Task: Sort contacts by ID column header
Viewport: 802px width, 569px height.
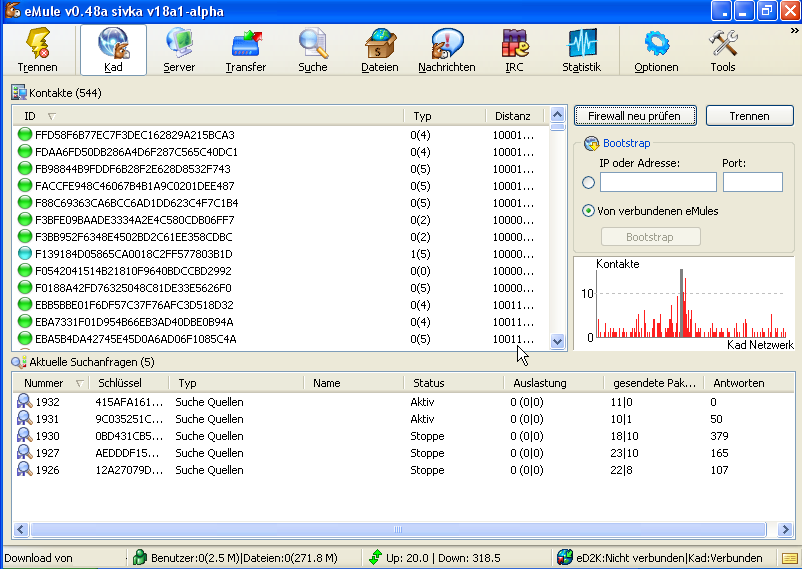Action: coord(208,116)
